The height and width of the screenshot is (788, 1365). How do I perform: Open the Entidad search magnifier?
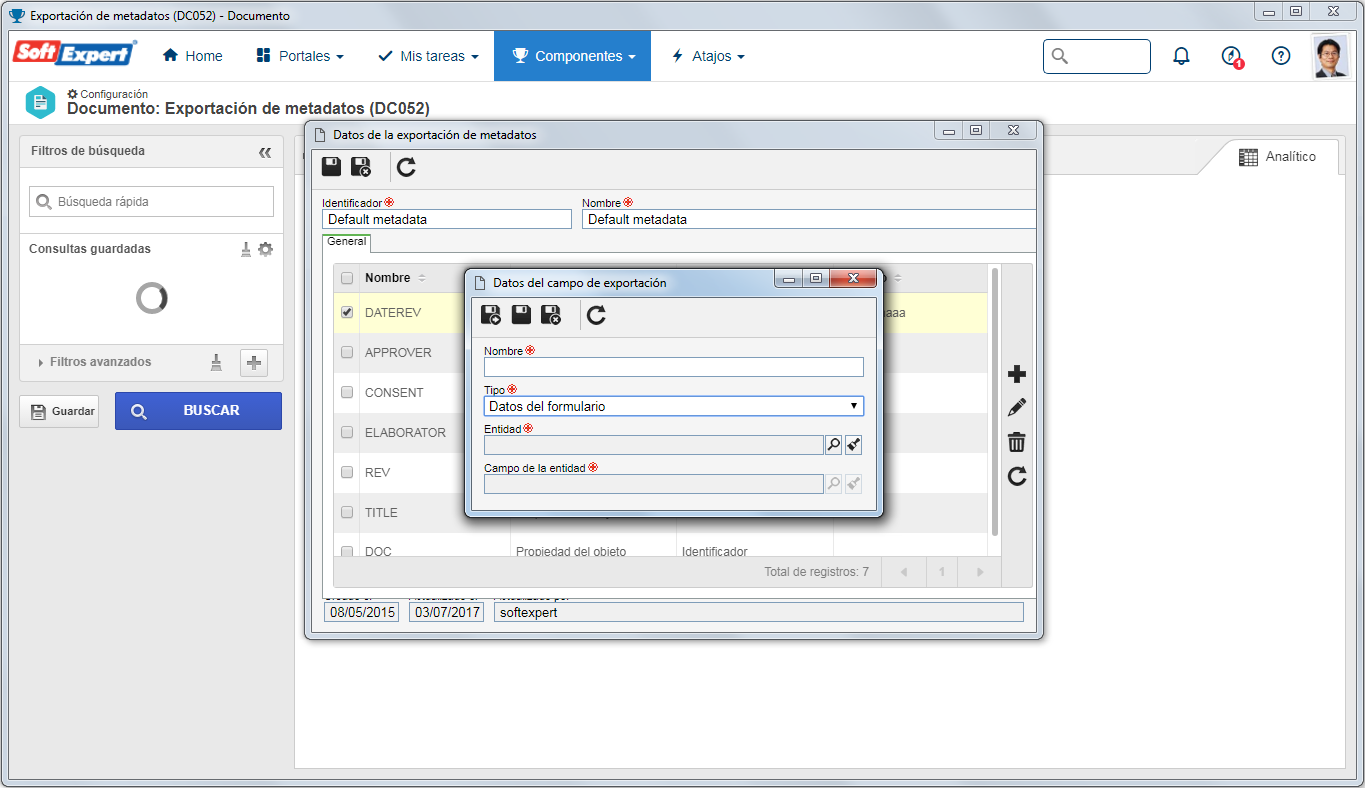(x=834, y=445)
